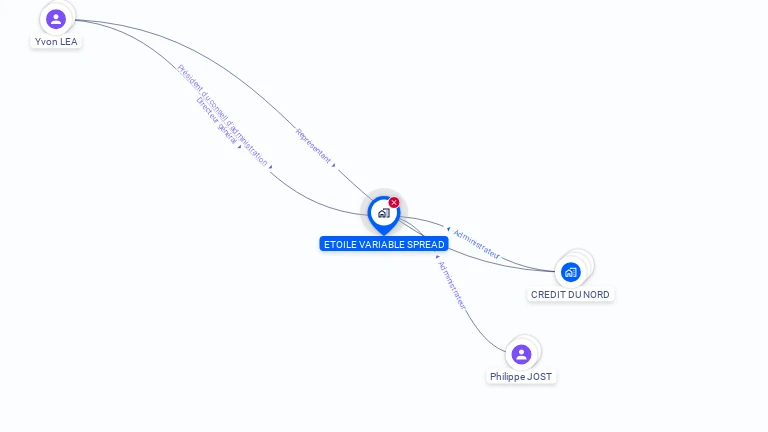Click Administrateur label toward Philippe JOST

point(452,285)
